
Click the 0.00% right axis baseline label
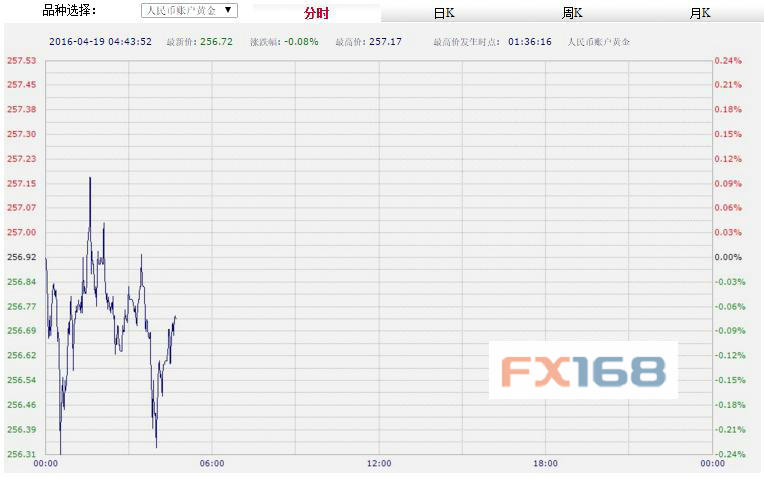click(727, 257)
